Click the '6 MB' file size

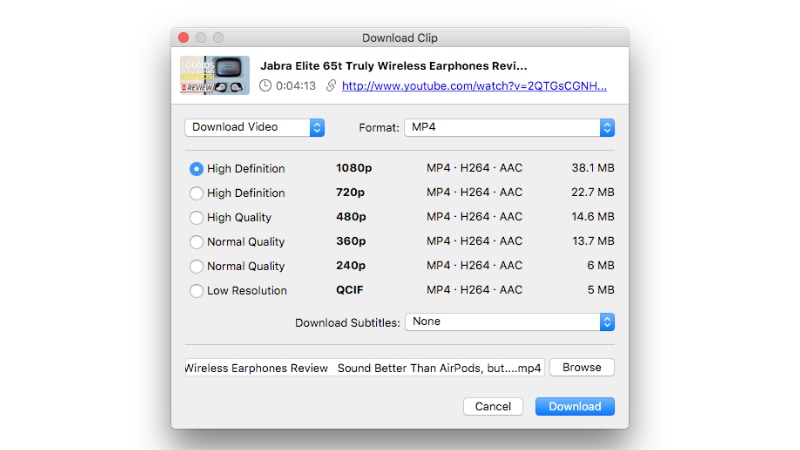click(x=601, y=265)
